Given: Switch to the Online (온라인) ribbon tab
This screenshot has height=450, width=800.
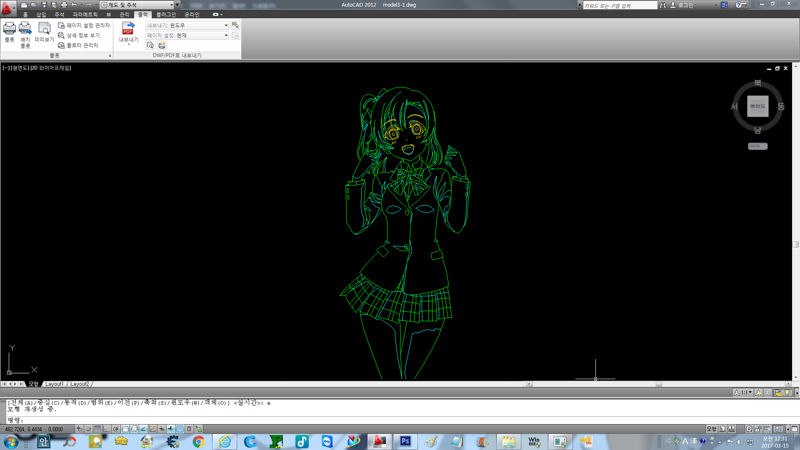Looking at the screenshot, I should point(192,15).
